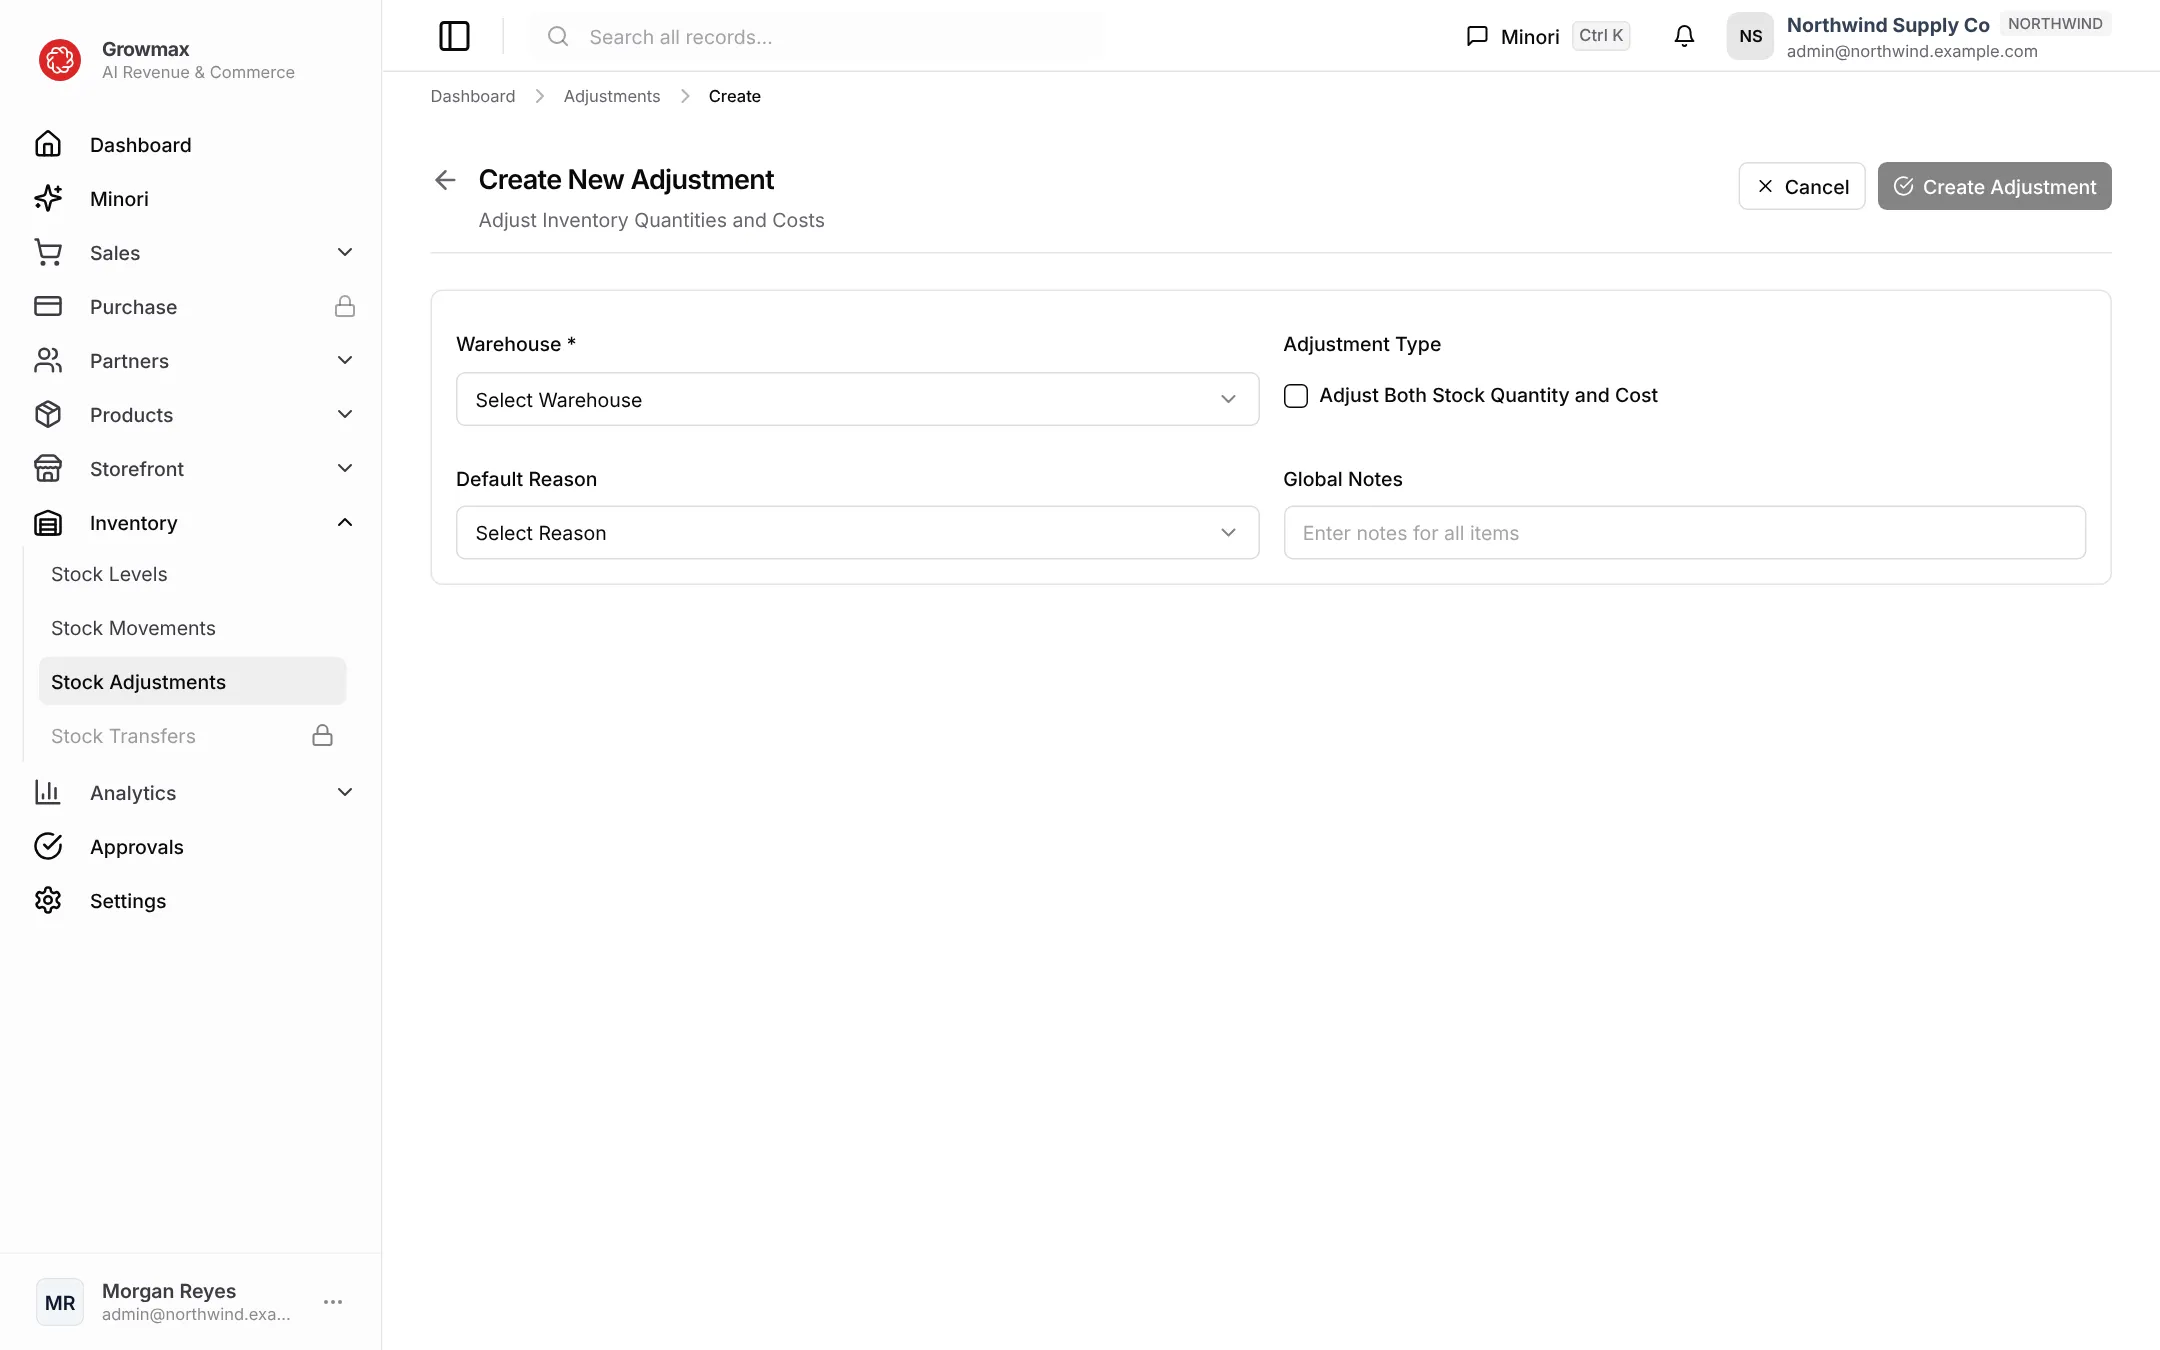Click the Sales cart icon
Viewport: 2160px width, 1350px height.
[x=48, y=252]
